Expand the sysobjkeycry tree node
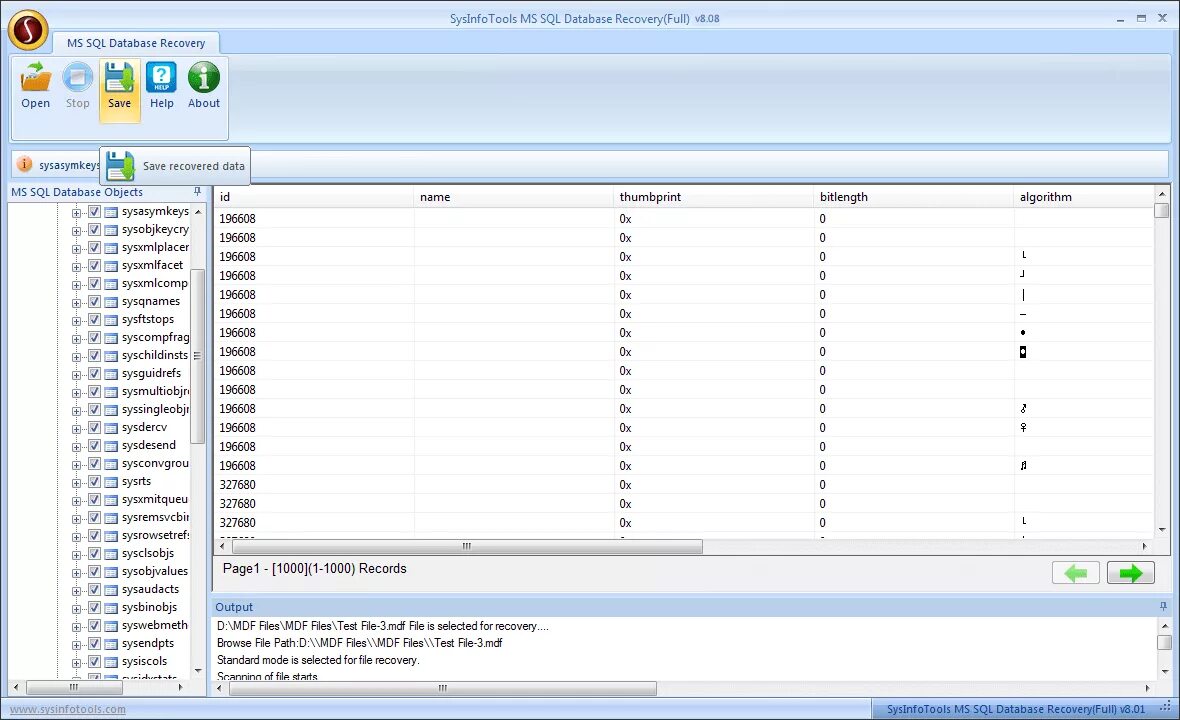The image size is (1180, 720). point(76,231)
